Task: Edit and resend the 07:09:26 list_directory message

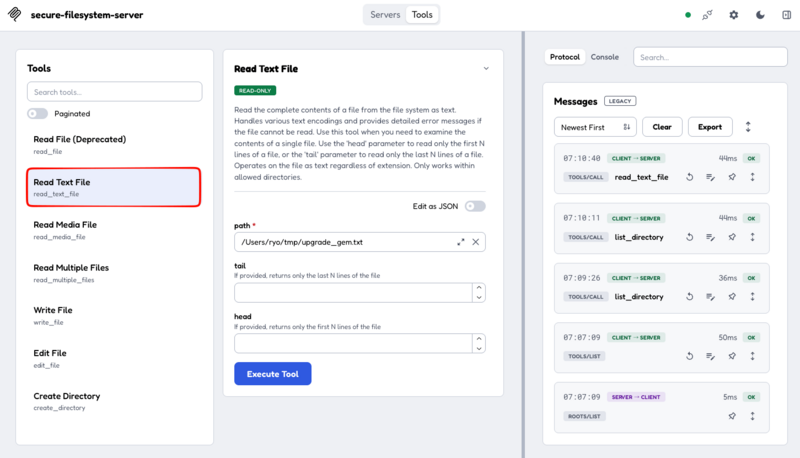Action: pos(710,296)
